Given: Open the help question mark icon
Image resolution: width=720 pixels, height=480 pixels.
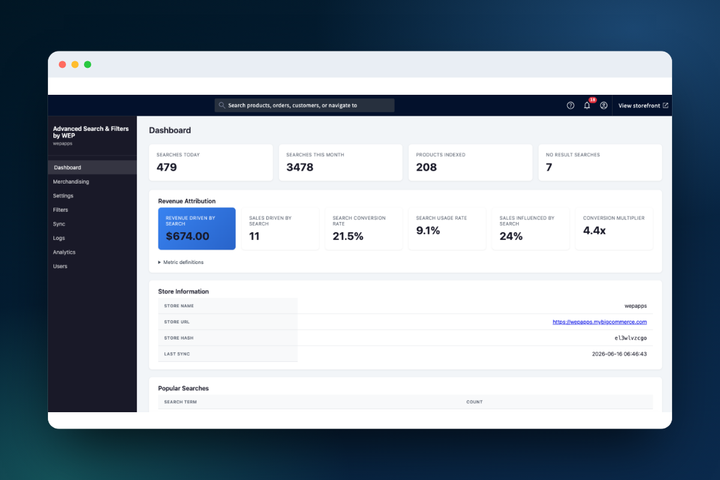Looking at the screenshot, I should (x=570, y=106).
